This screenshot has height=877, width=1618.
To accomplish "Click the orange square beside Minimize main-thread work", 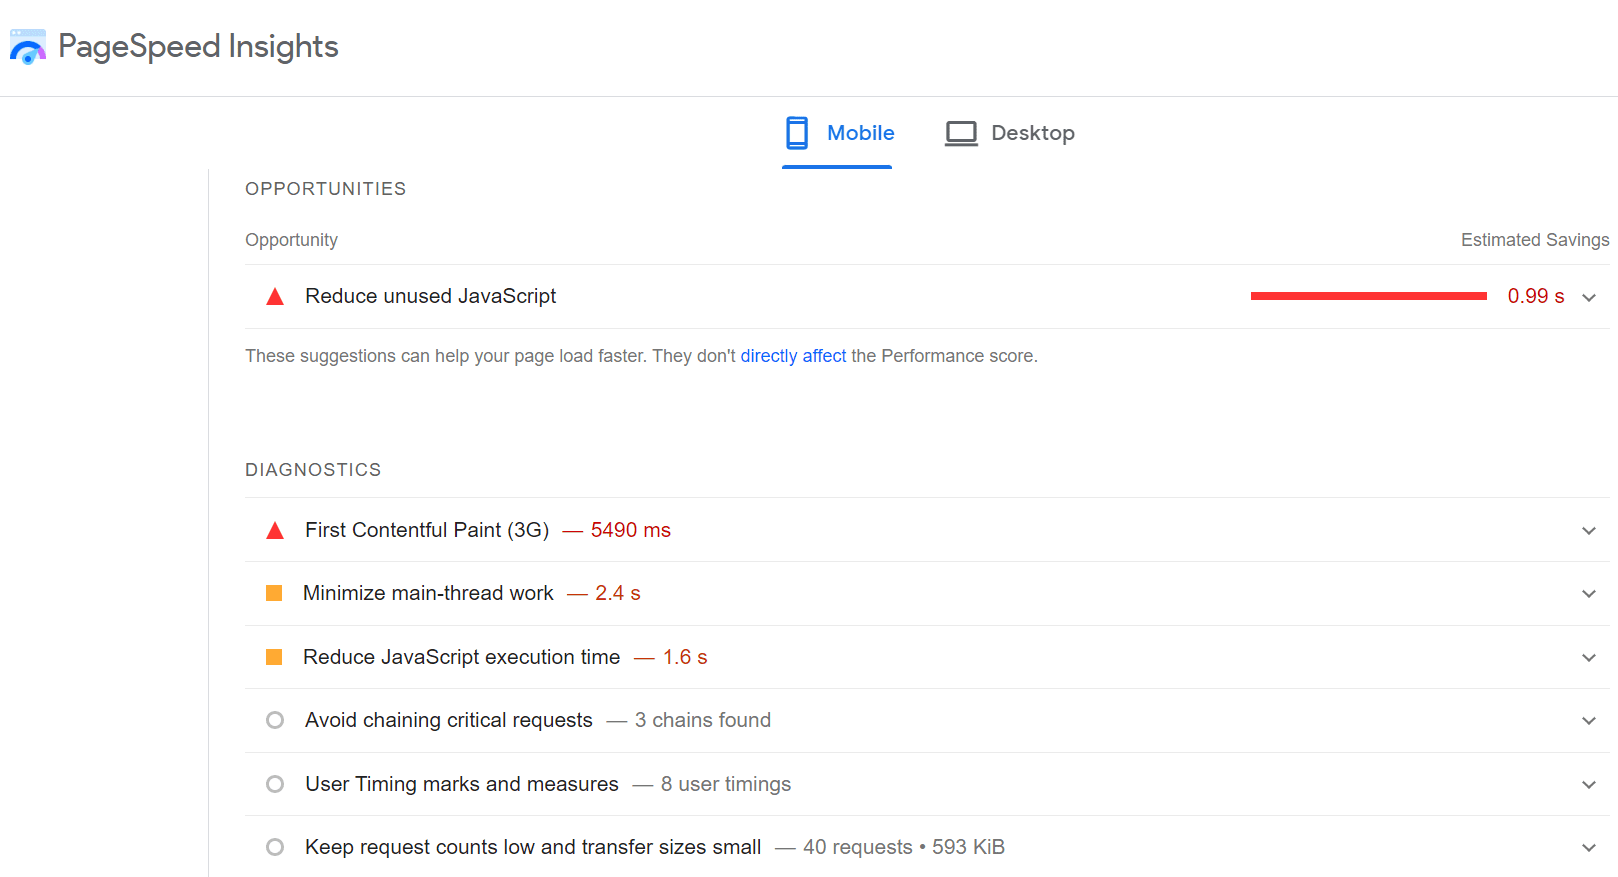I will tap(274, 592).
